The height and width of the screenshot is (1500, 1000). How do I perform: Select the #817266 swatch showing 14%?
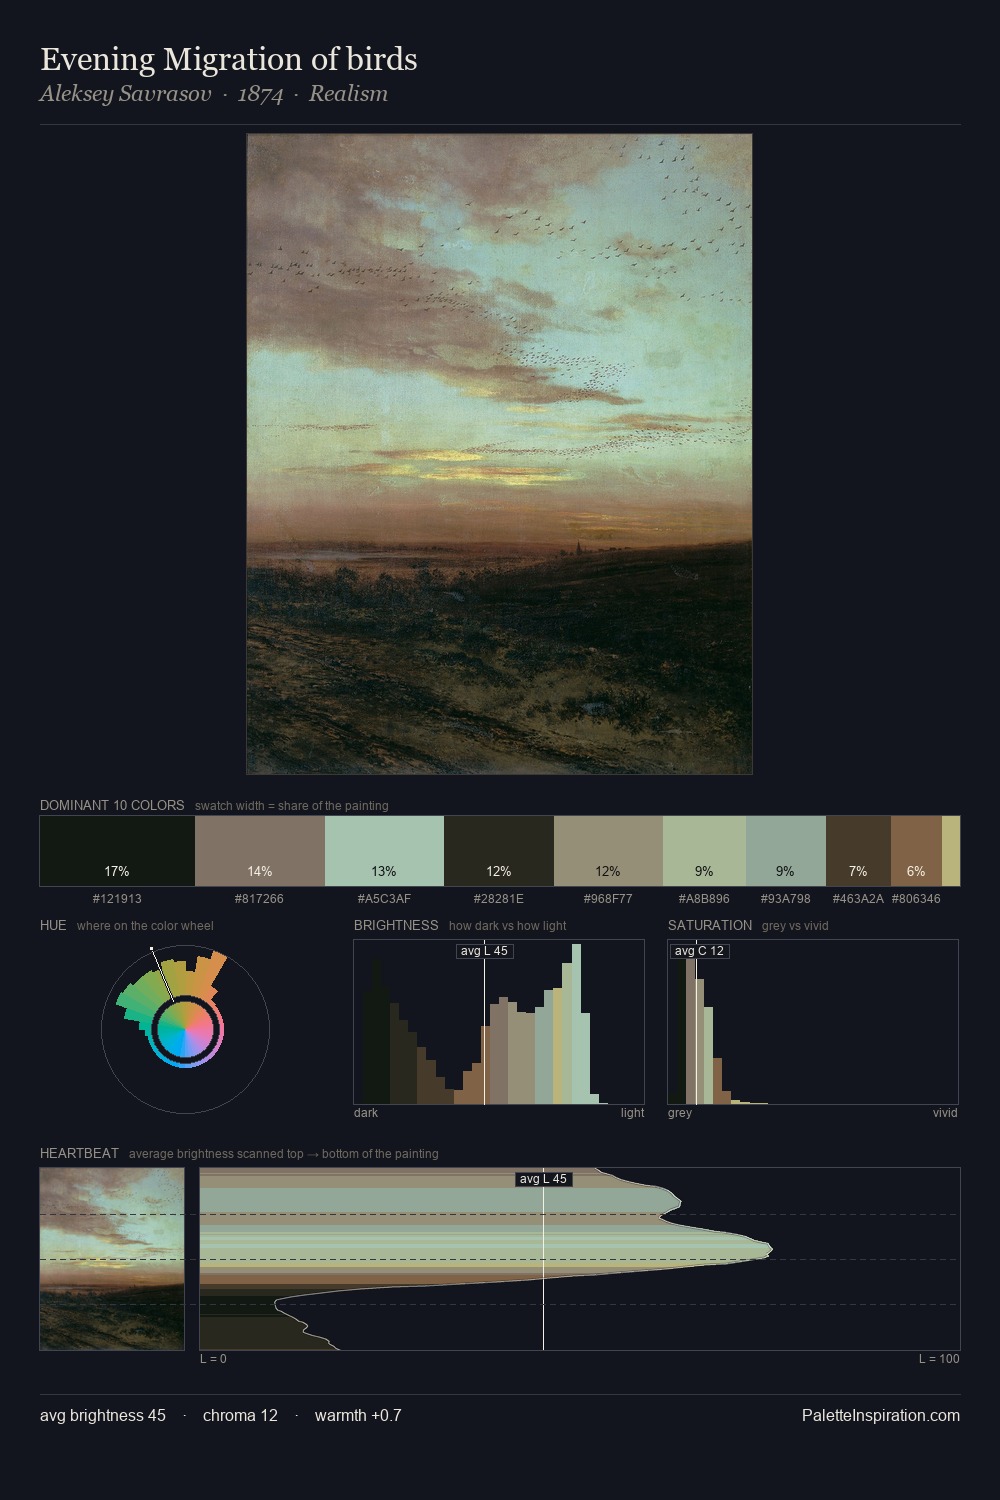pyautogui.click(x=260, y=851)
